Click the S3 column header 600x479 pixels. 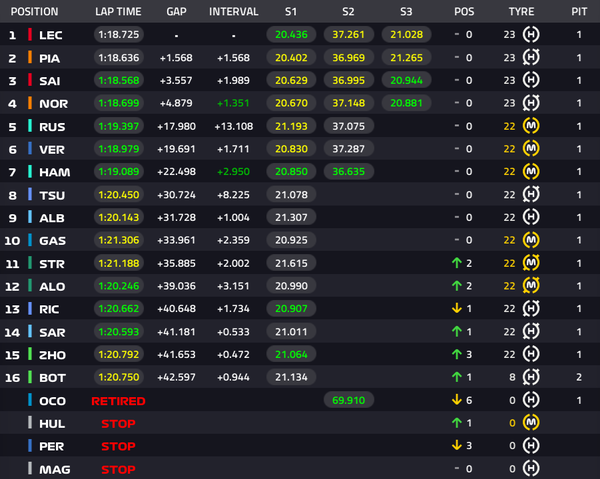(x=406, y=11)
